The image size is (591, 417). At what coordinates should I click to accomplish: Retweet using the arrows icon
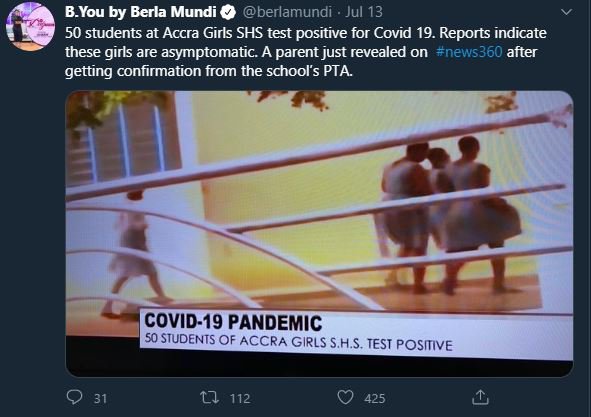click(x=209, y=397)
